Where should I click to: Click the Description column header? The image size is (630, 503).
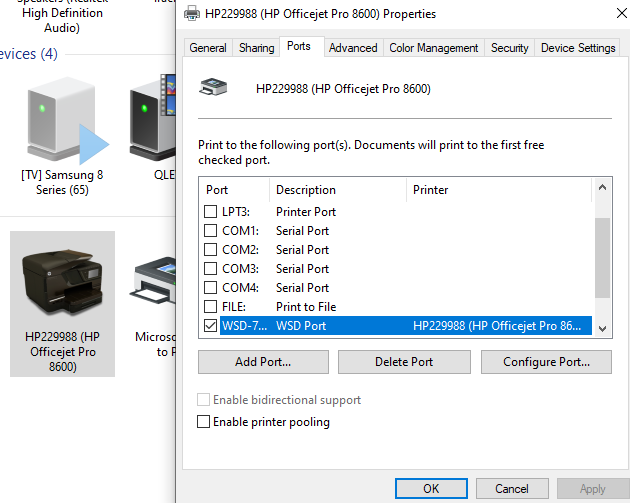[x=338, y=190]
